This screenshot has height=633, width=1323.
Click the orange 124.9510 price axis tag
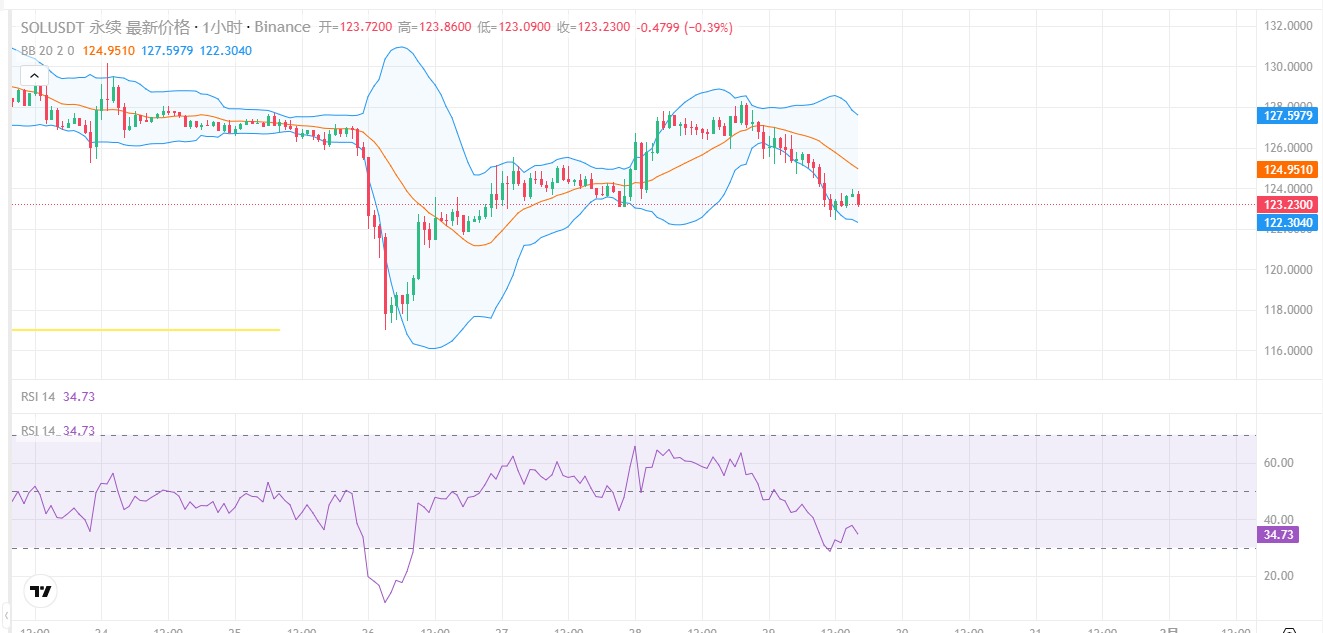tap(1288, 169)
